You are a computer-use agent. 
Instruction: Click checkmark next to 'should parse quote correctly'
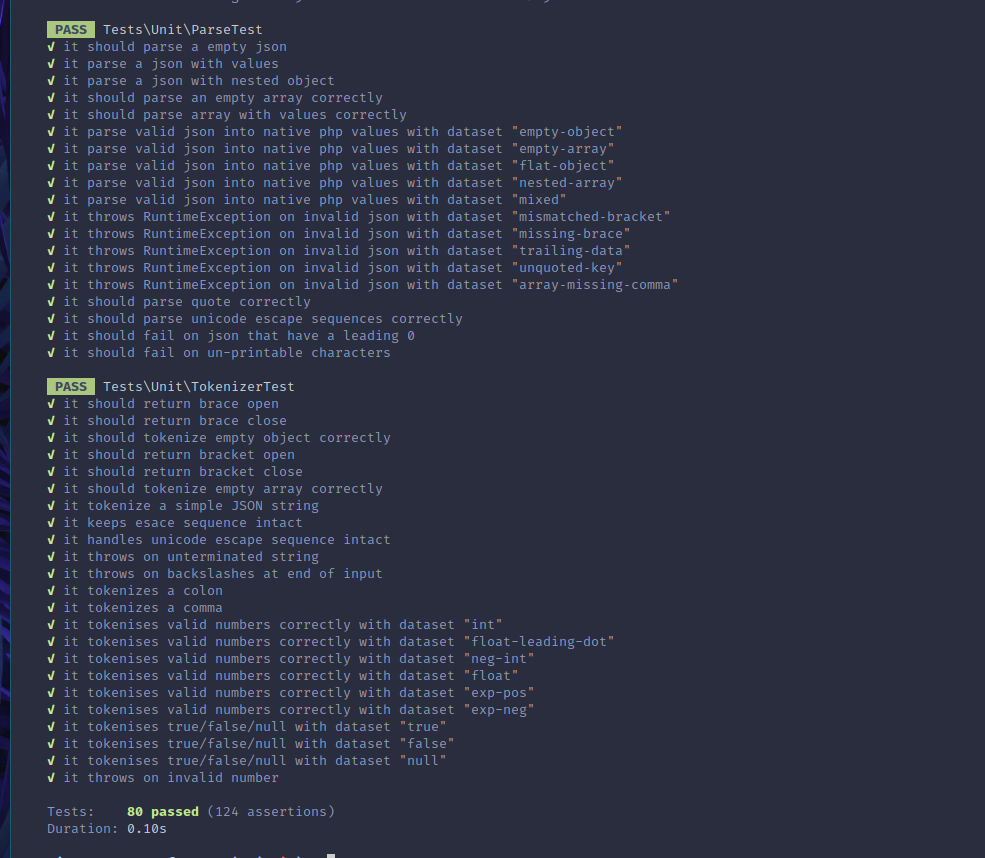point(51,301)
